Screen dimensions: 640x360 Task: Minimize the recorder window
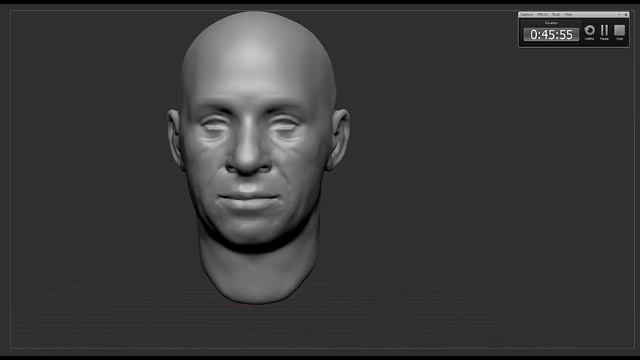[619, 15]
